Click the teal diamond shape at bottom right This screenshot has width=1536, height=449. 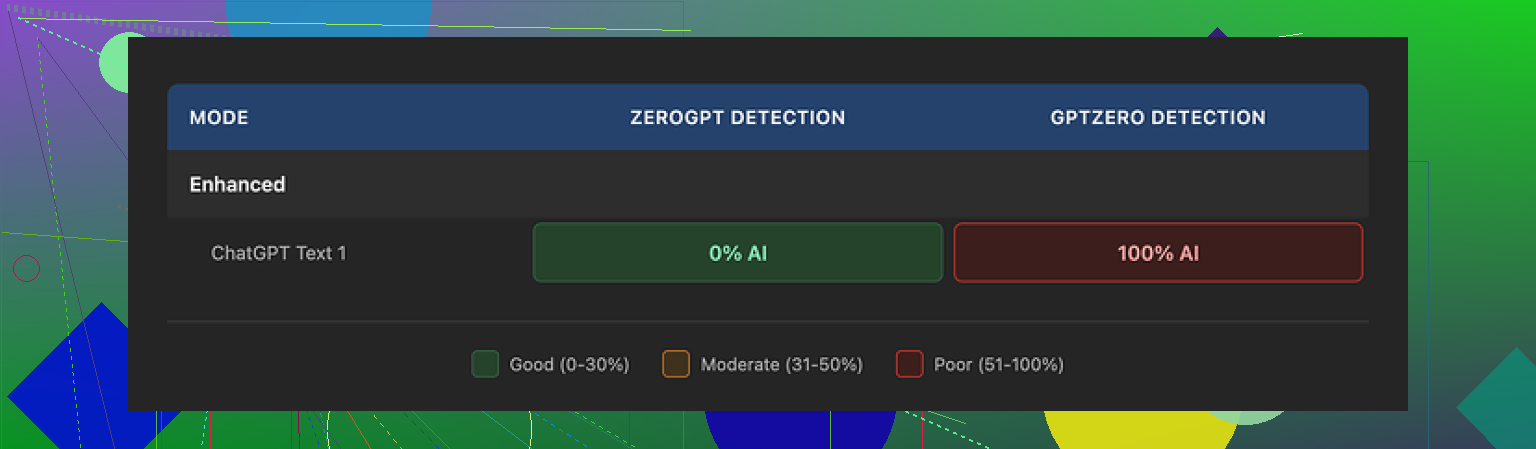1500,405
